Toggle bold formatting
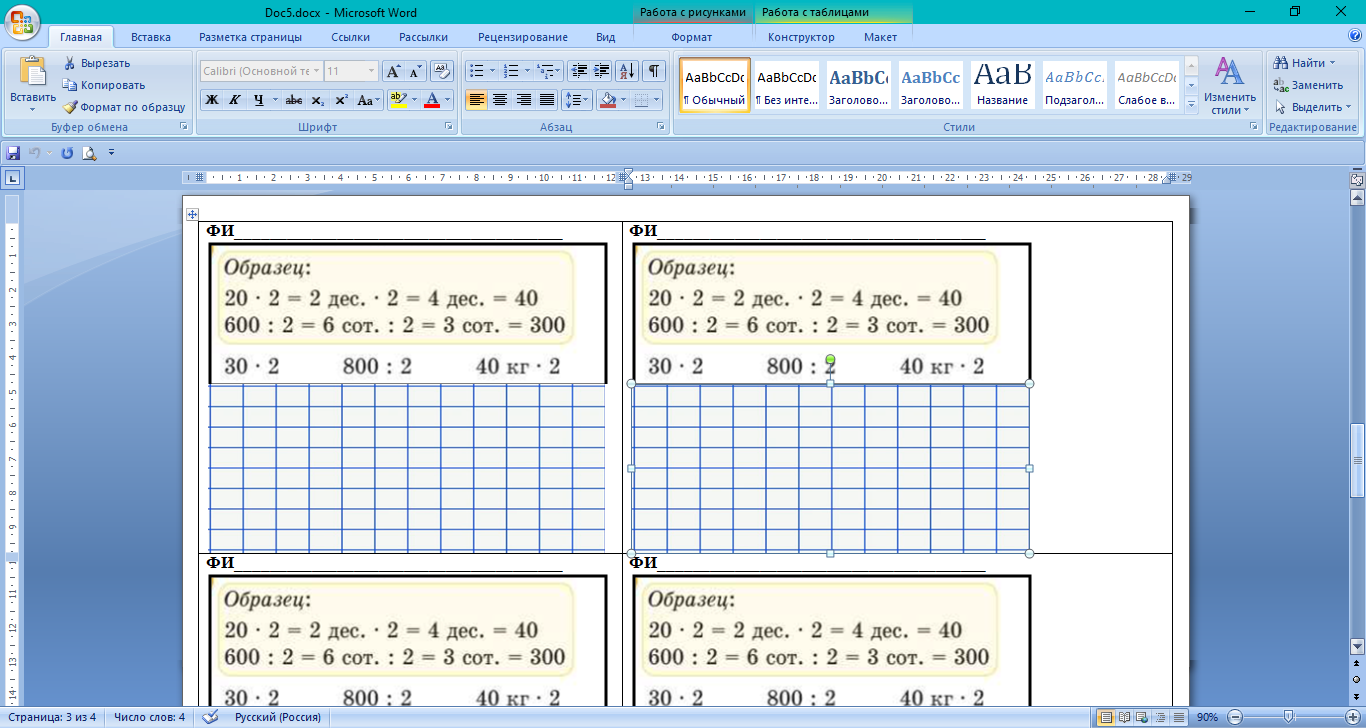The height and width of the screenshot is (728, 1366). (211, 100)
